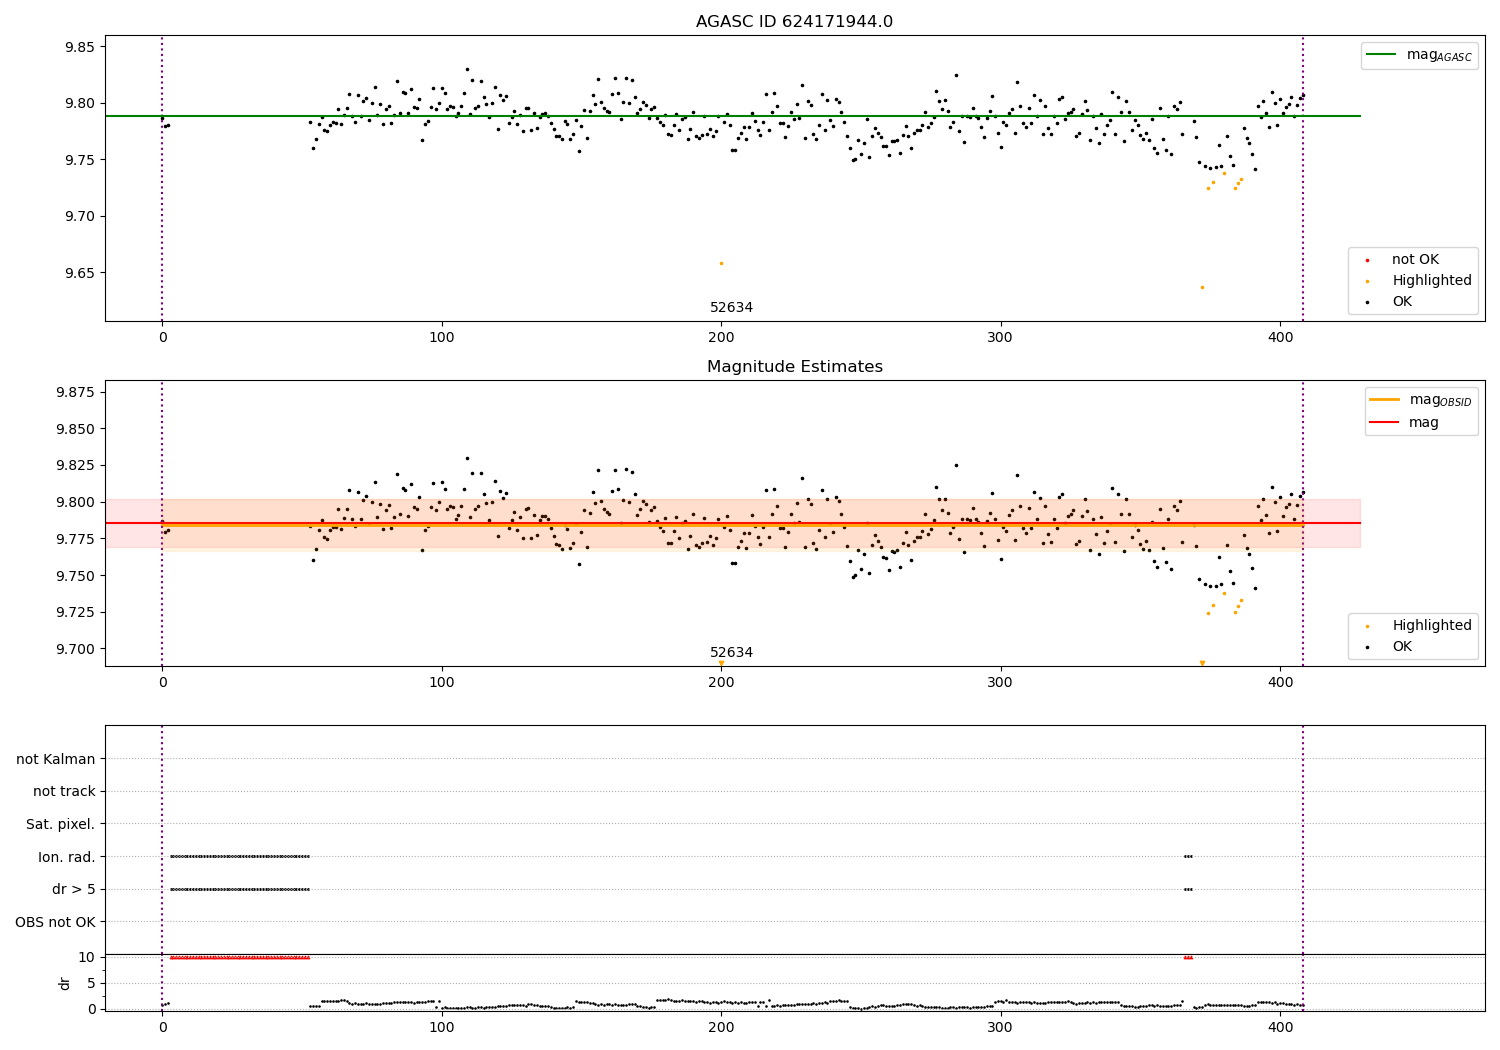
Task: Click the 9.85 y-axis tick label
Action: [80, 47]
